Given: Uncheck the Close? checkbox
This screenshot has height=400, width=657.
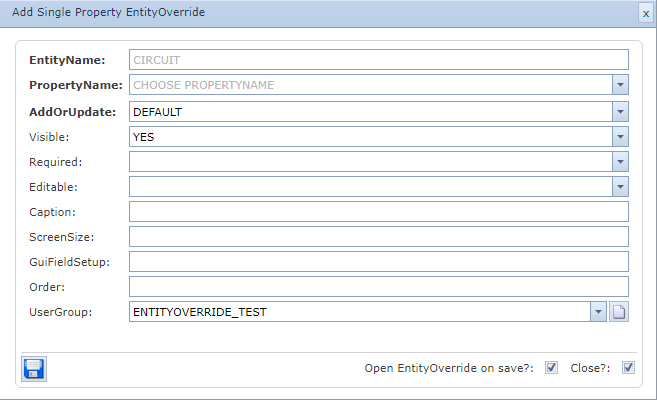Looking at the screenshot, I should (x=628, y=368).
